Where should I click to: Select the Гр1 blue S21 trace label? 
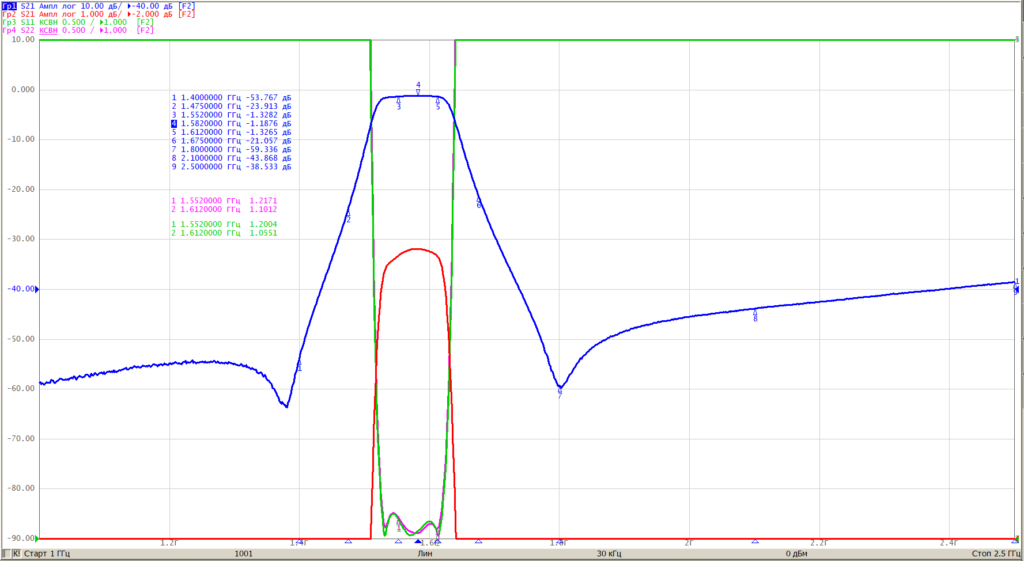click(x=9, y=5)
